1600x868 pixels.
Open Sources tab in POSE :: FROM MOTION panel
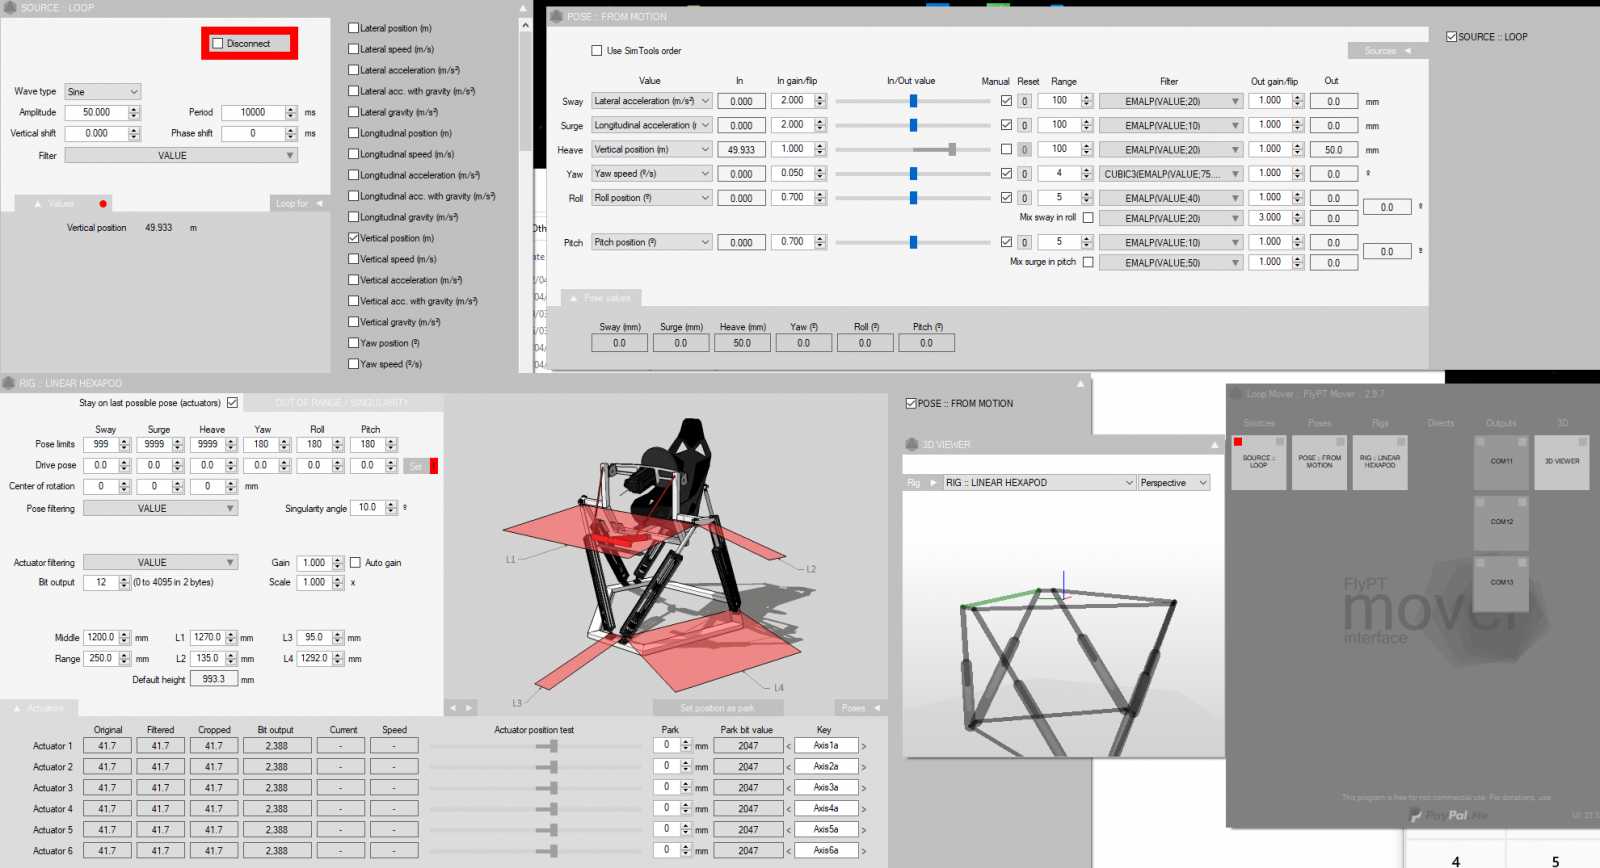(x=1387, y=51)
